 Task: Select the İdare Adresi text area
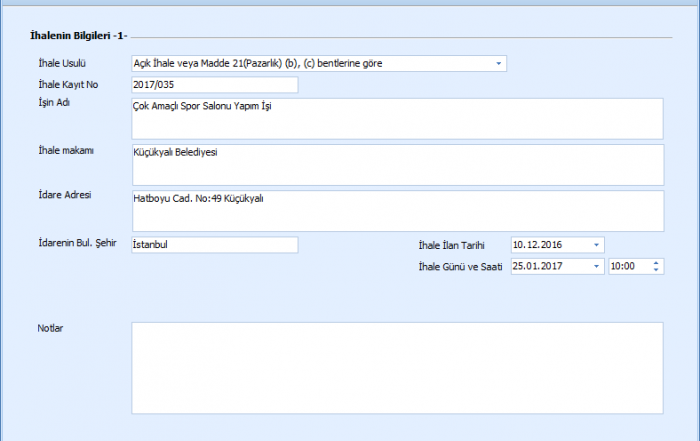tap(396, 210)
